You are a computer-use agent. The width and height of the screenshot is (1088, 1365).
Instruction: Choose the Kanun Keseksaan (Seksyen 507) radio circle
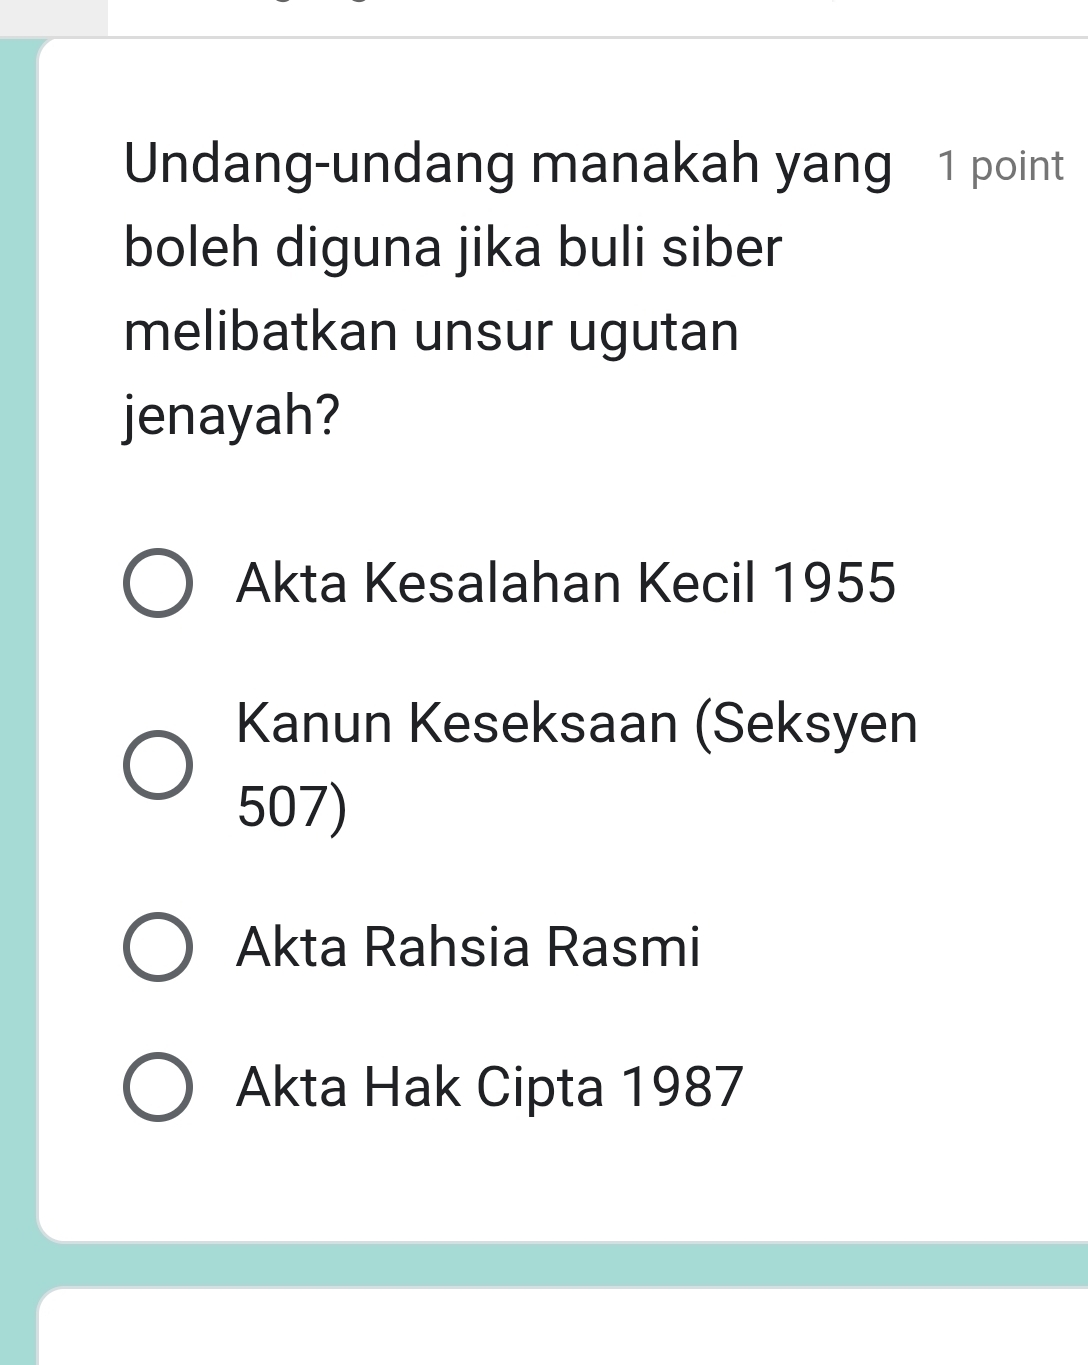point(158,765)
